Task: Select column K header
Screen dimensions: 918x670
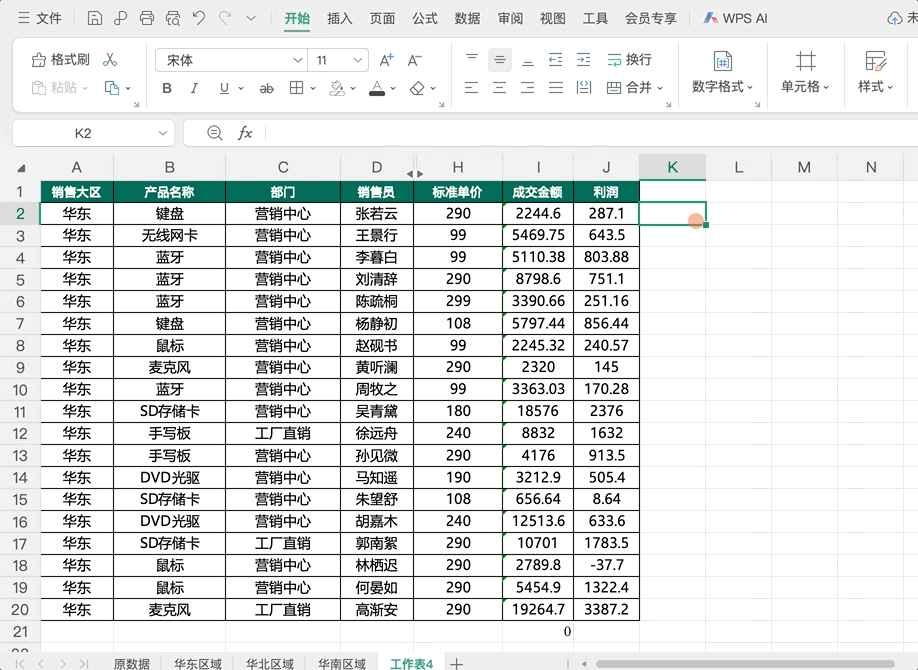Action: pyautogui.click(x=673, y=168)
